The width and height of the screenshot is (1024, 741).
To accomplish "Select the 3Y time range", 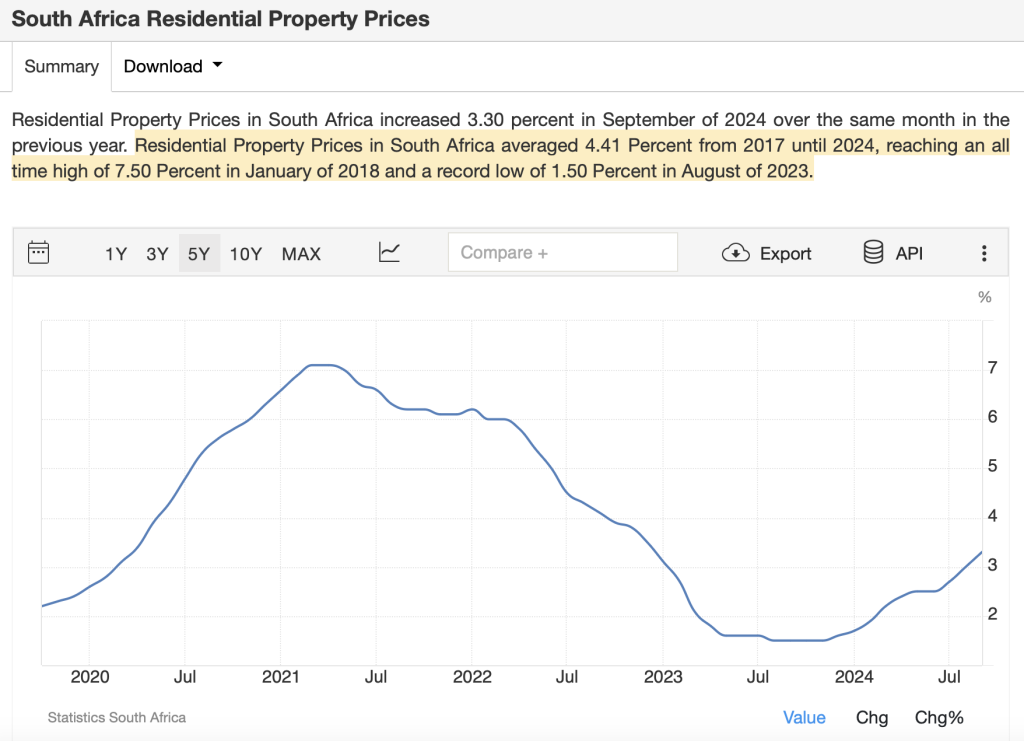I will (157, 254).
